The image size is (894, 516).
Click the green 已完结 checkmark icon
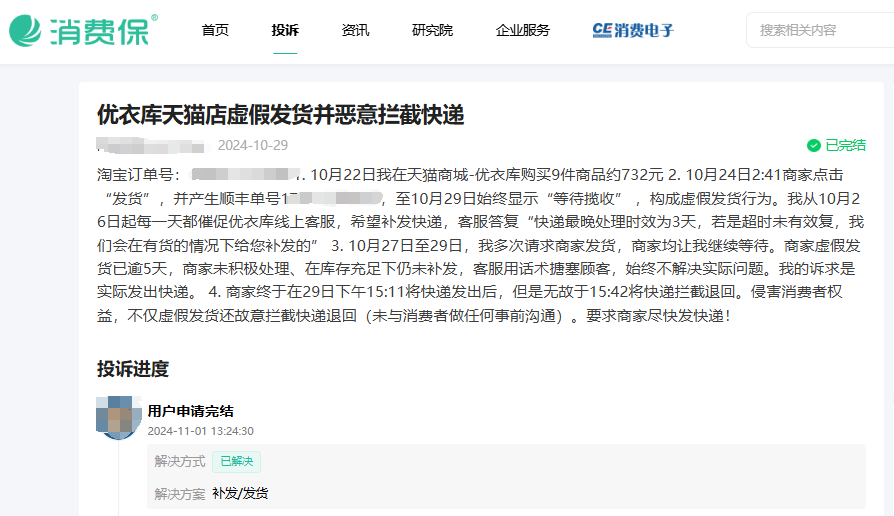[814, 145]
